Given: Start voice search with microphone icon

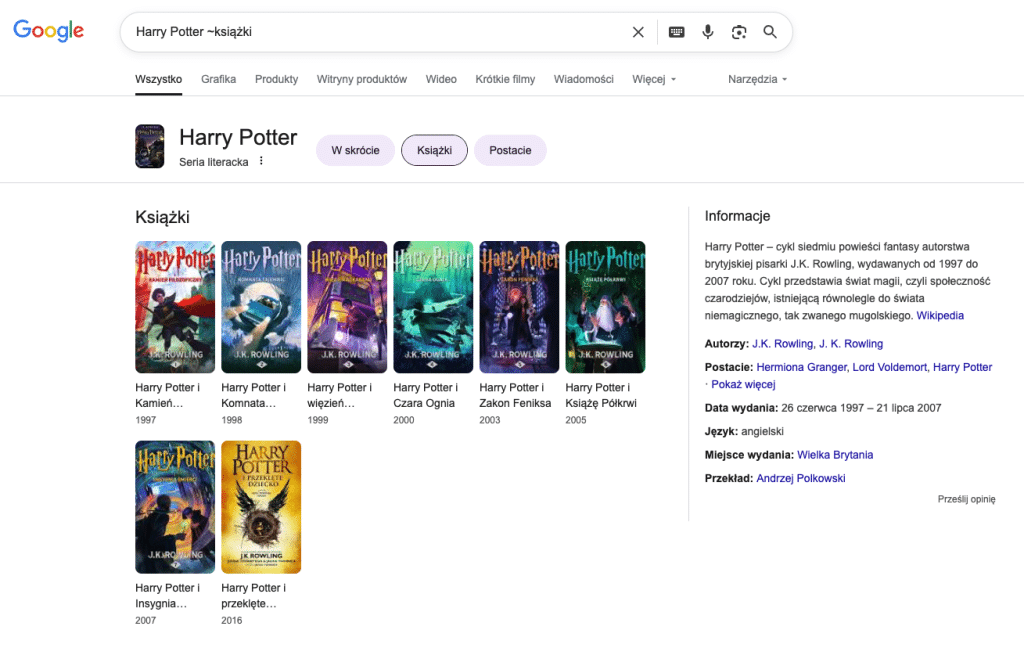Looking at the screenshot, I should [x=707, y=32].
